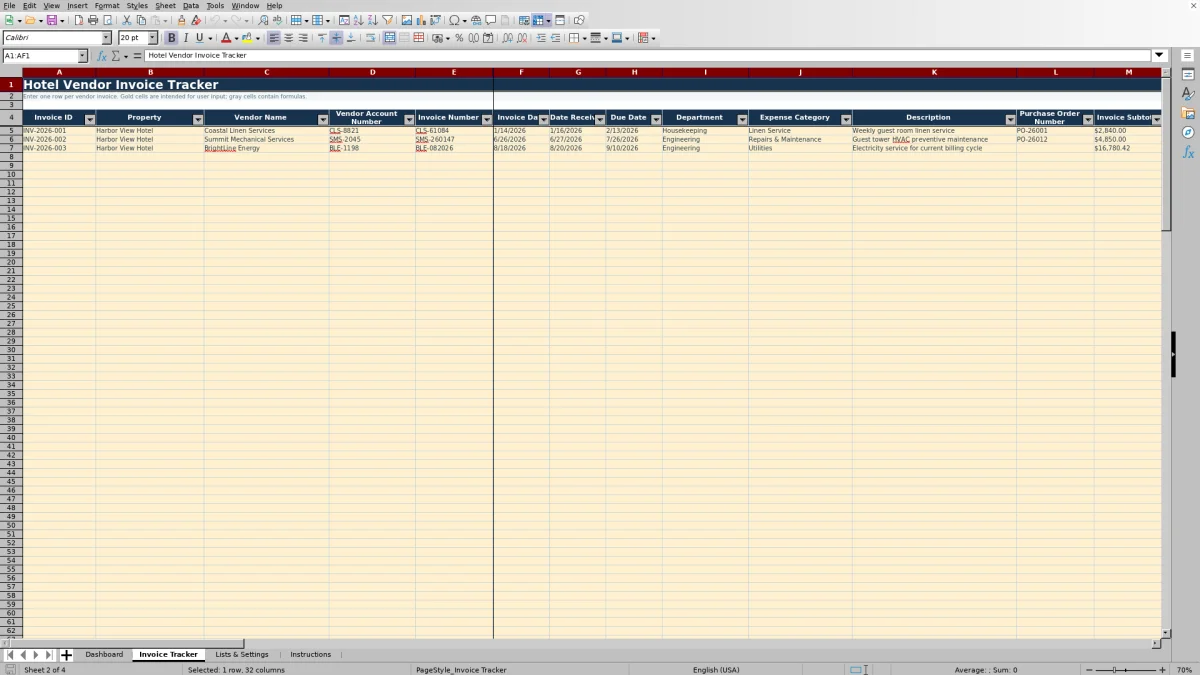This screenshot has width=1200, height=675.
Task: Click the zoom-in plus button
Action: pos(1161,669)
